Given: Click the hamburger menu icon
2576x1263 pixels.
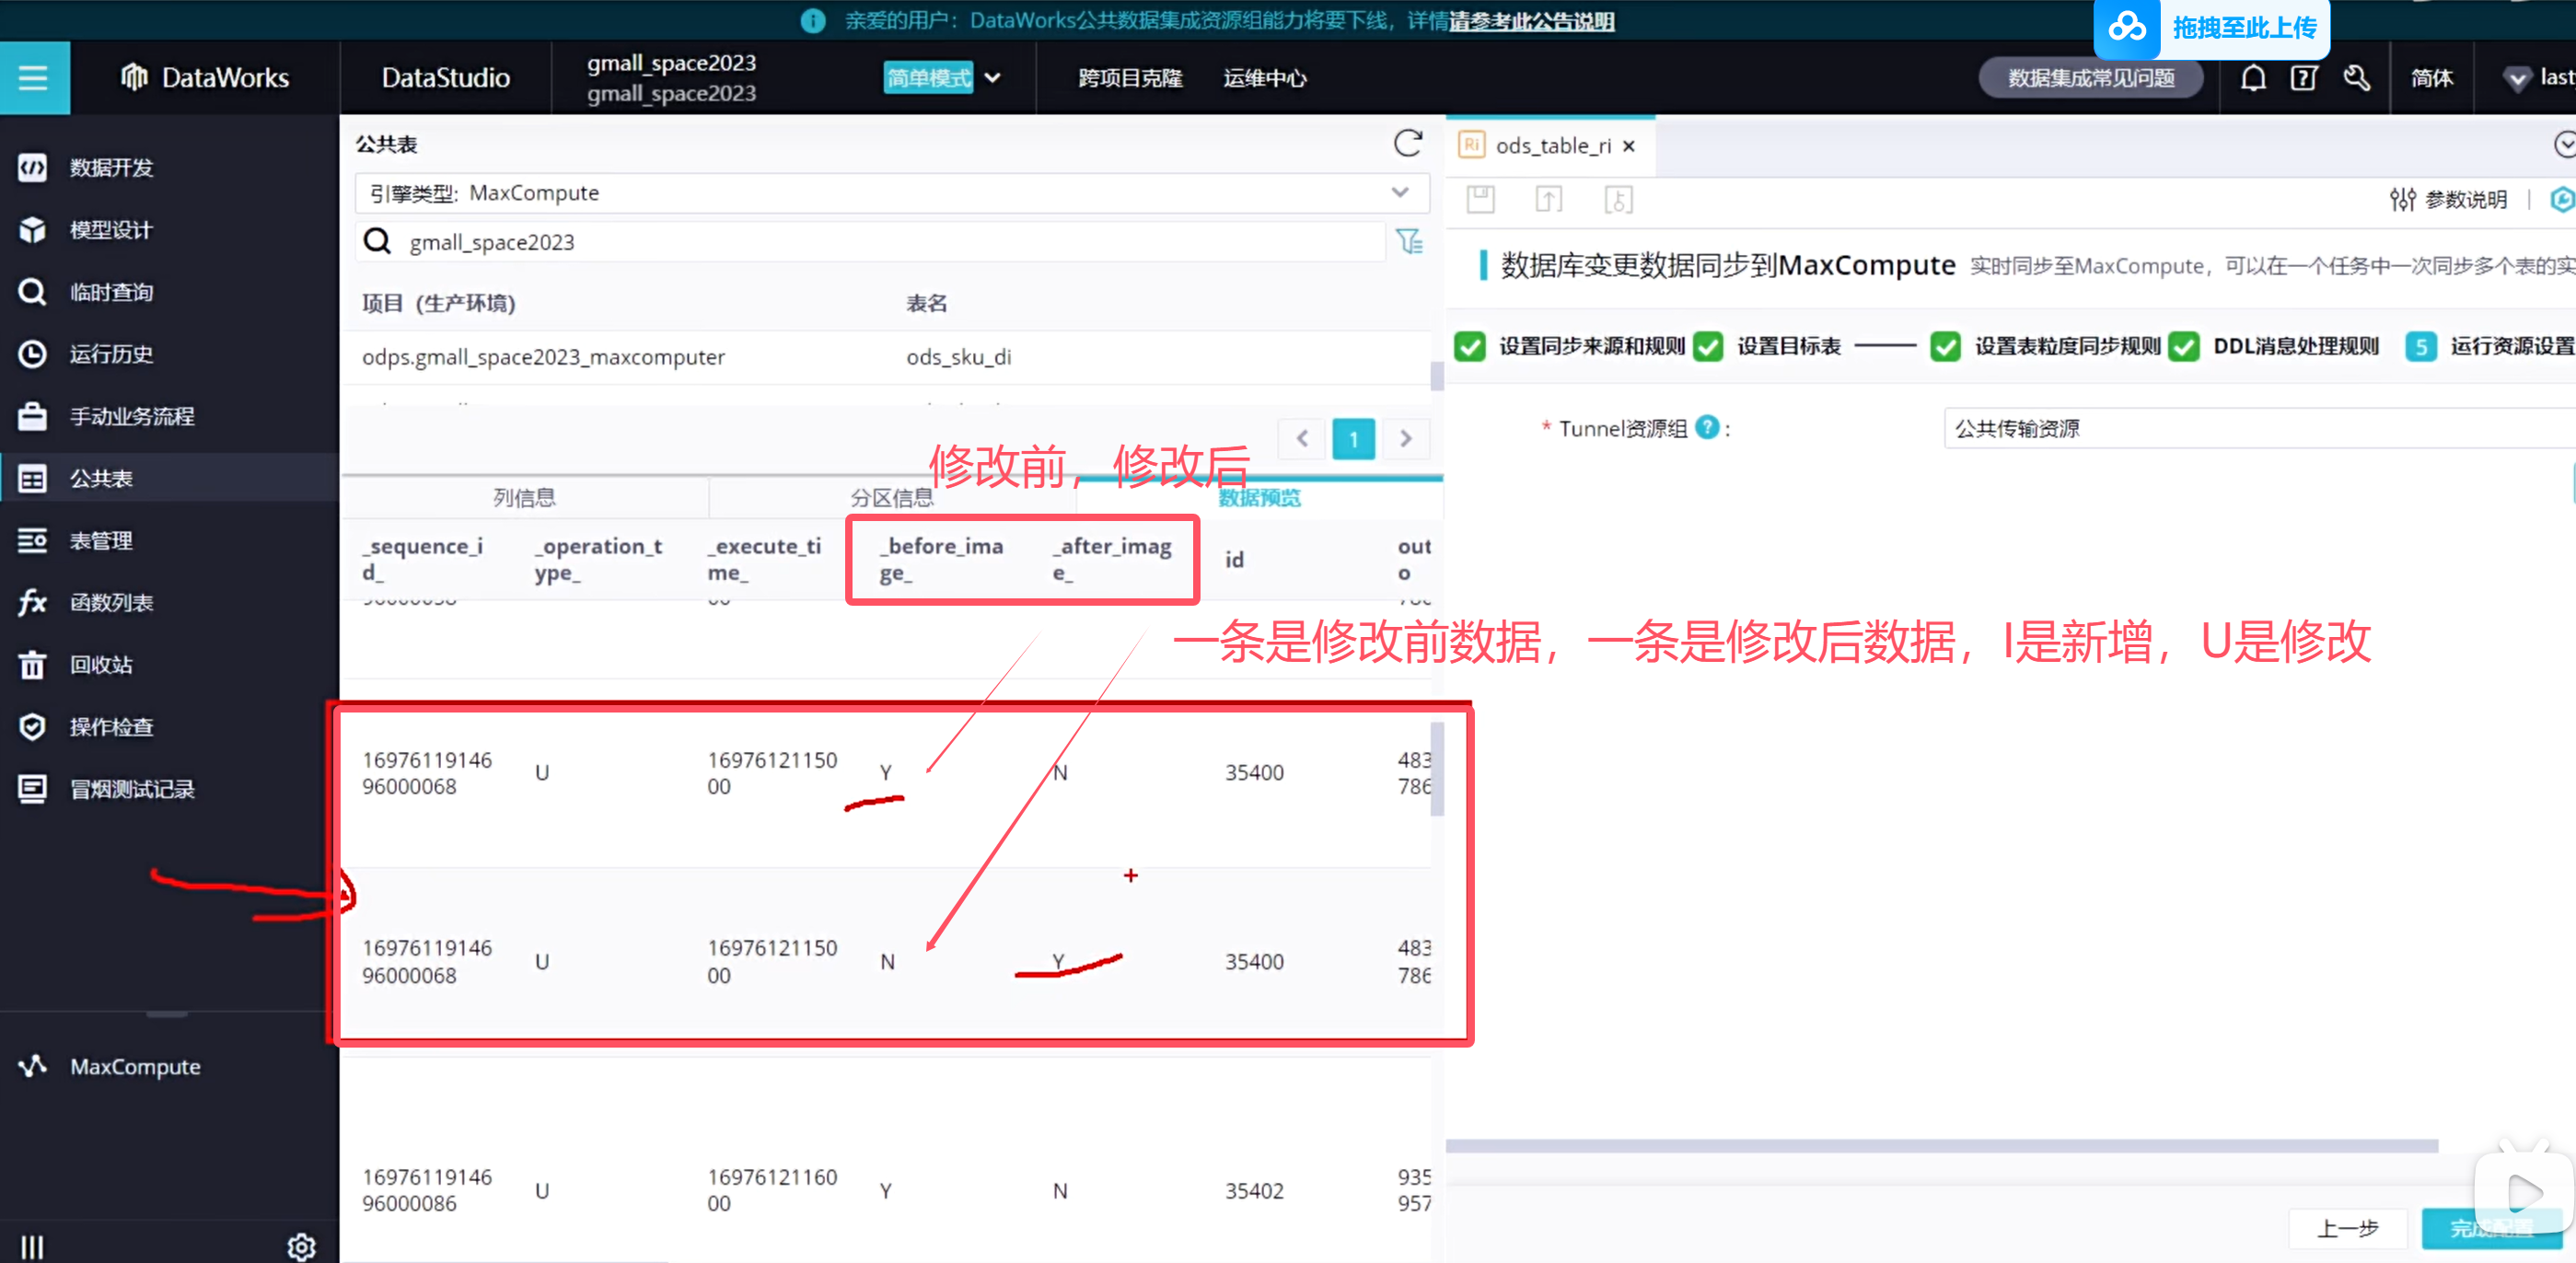Looking at the screenshot, I should (x=33, y=78).
